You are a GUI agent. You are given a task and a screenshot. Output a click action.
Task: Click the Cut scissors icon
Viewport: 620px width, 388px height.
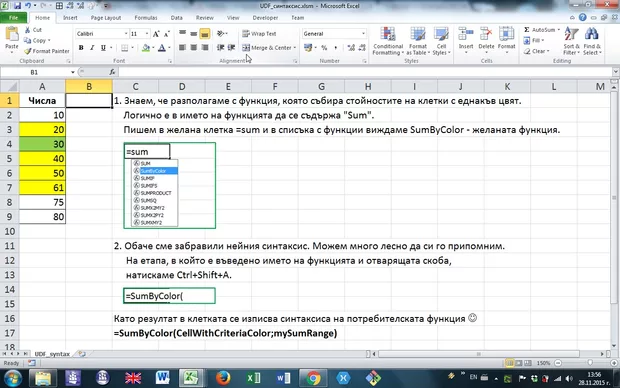(x=28, y=30)
